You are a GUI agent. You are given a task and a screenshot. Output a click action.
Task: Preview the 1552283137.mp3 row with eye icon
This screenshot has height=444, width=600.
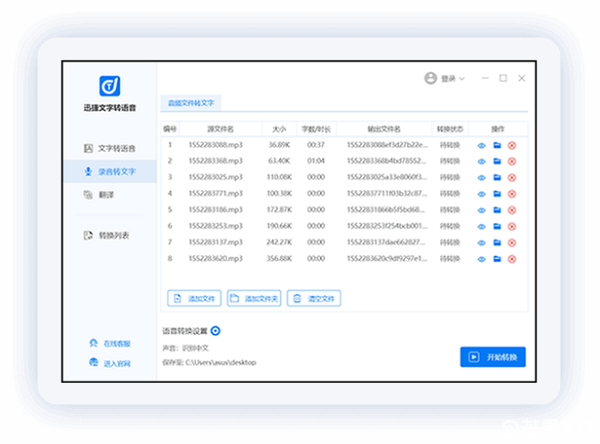coord(481,243)
